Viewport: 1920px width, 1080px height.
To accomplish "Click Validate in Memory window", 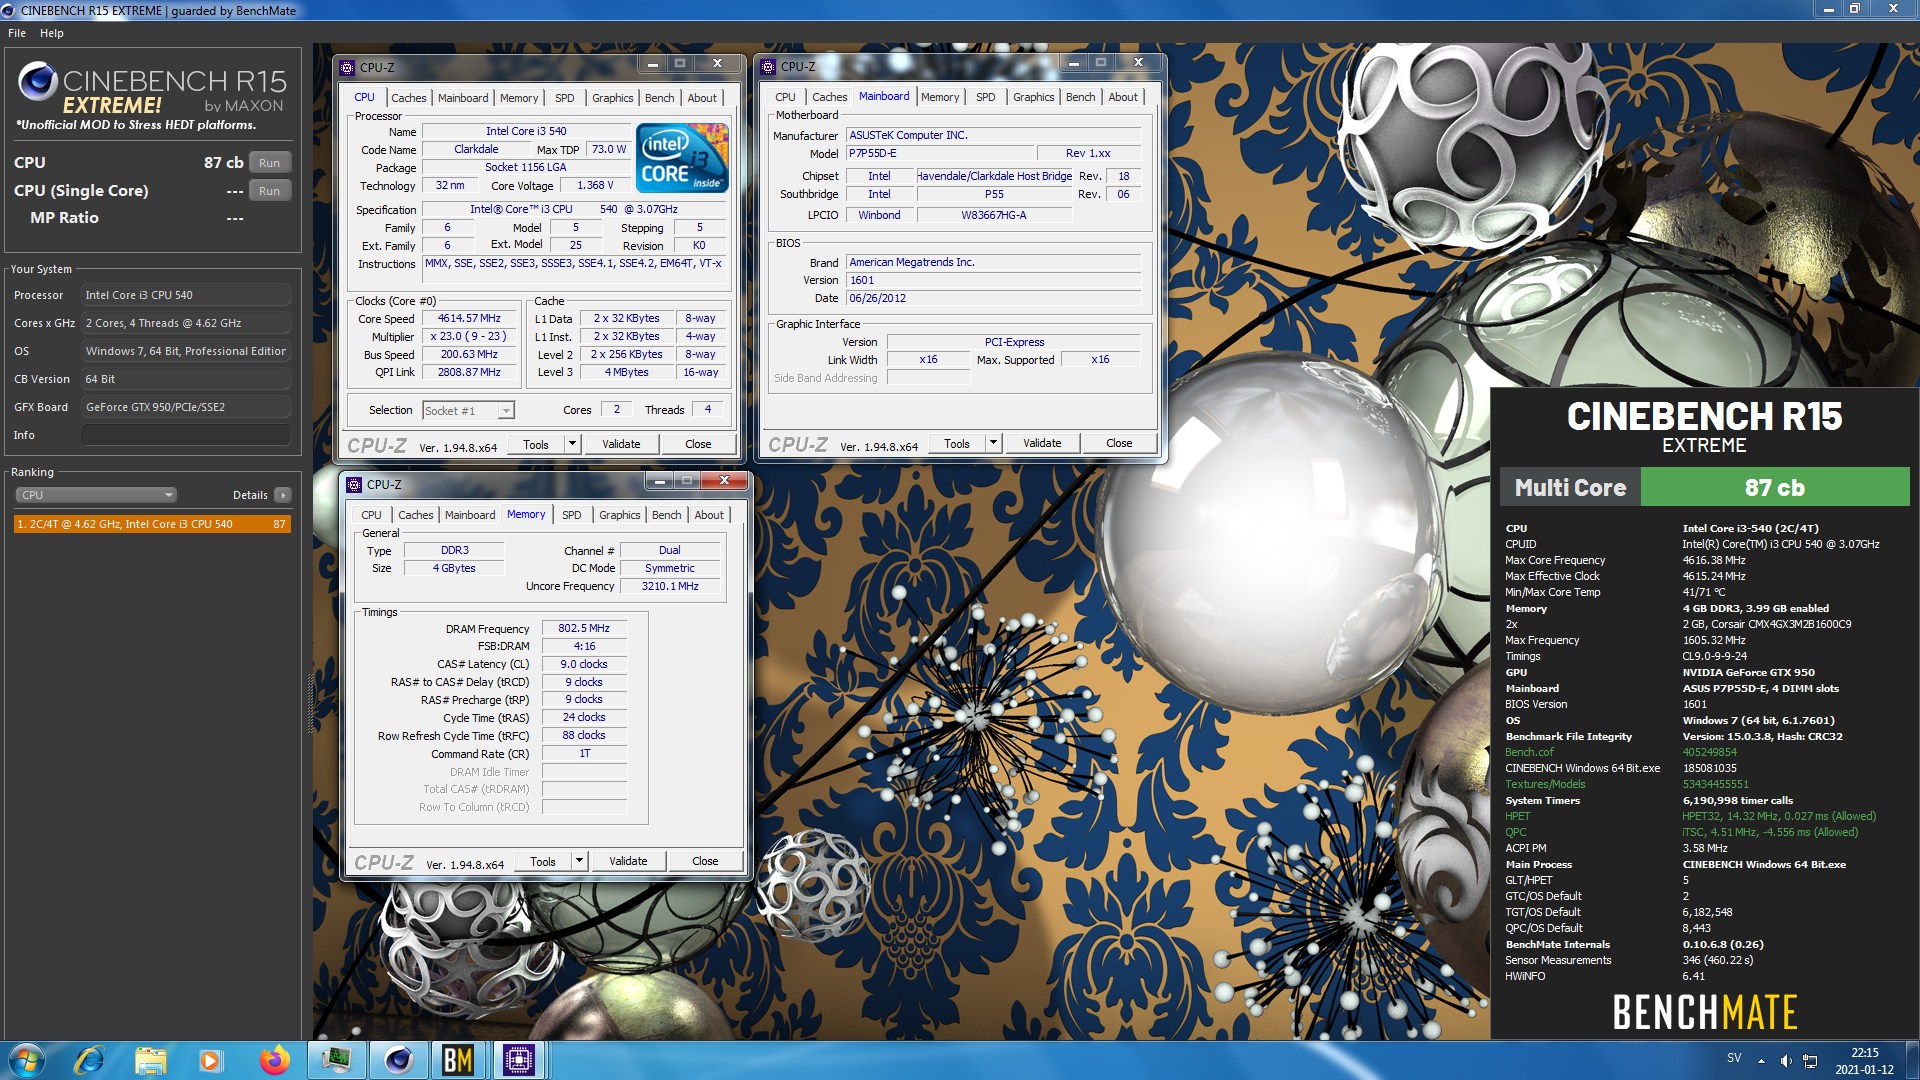I will pos(628,861).
